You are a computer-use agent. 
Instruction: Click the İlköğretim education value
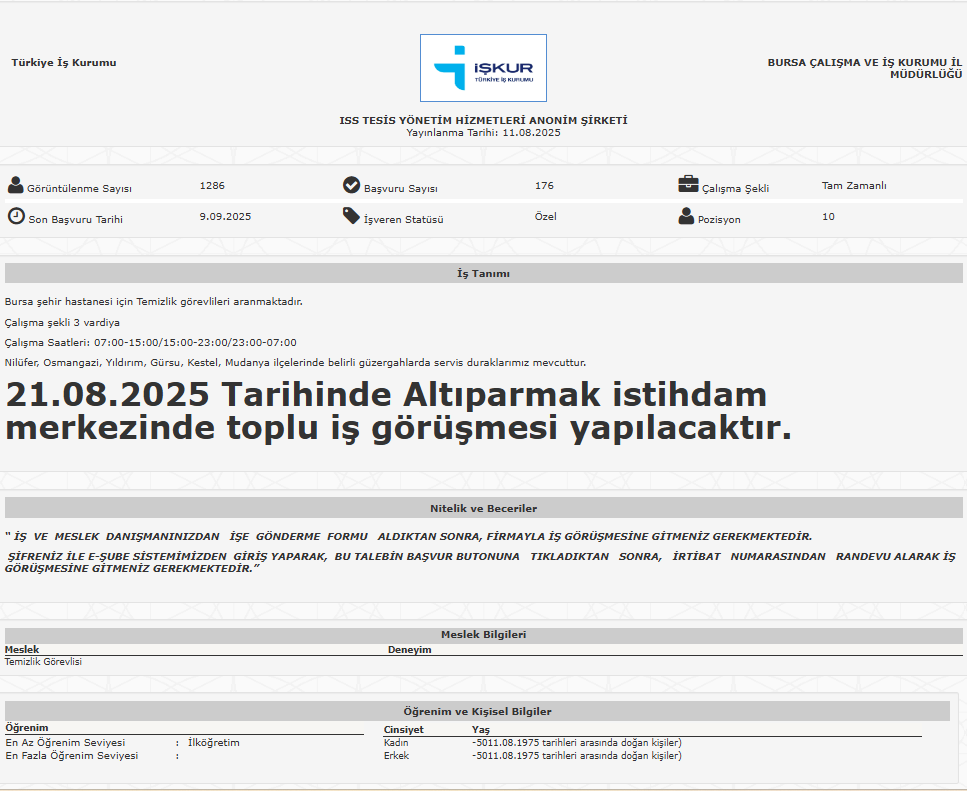point(214,742)
